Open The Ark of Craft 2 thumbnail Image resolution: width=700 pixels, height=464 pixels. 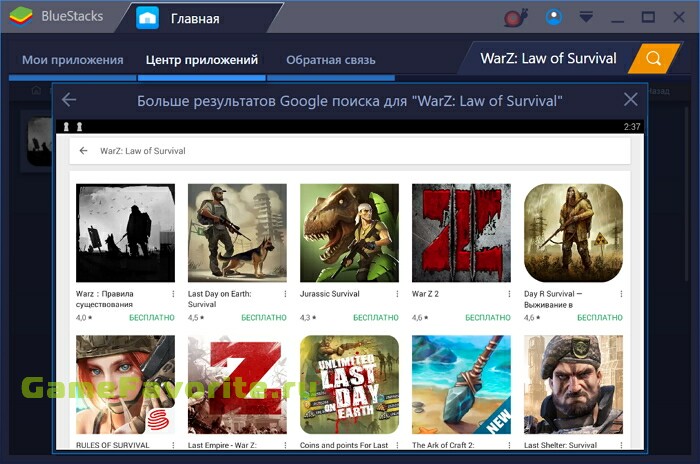click(x=462, y=385)
